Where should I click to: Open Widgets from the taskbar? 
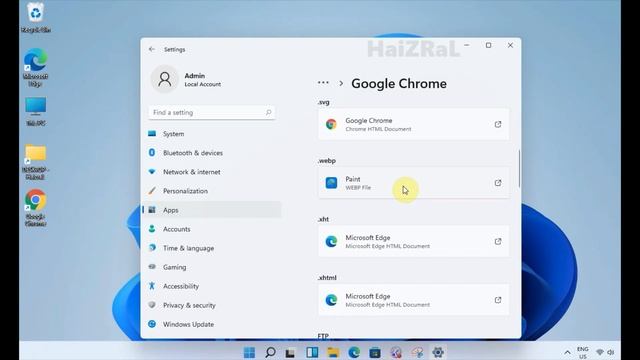click(x=312, y=352)
